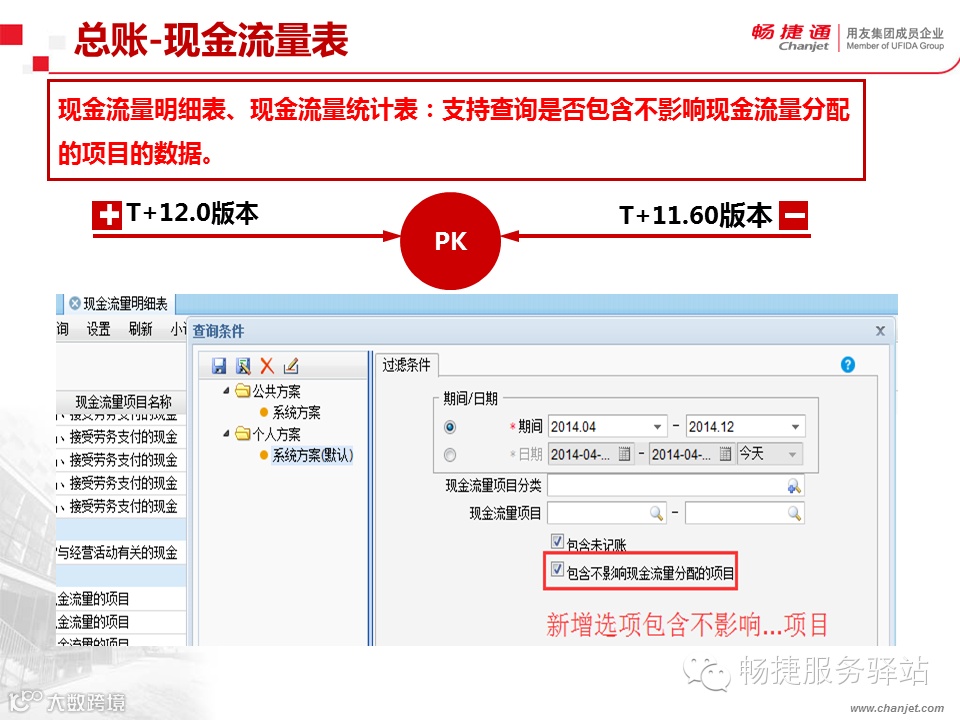Viewport: 960px width, 720px height.
Task: Click the 现金流量项目分类 lookup icon
Action: point(793,486)
